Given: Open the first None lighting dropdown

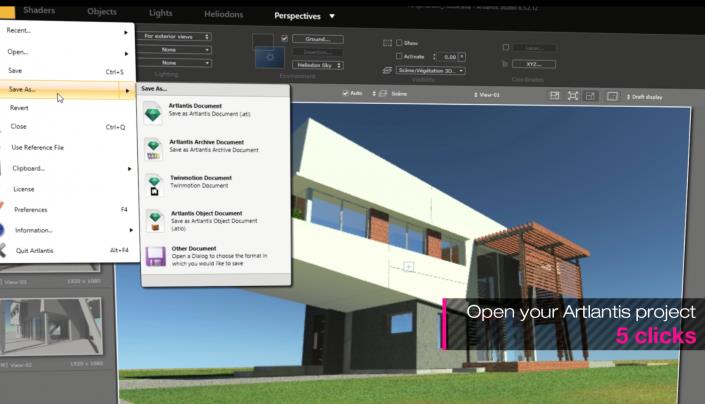Looking at the screenshot, I should 174,49.
